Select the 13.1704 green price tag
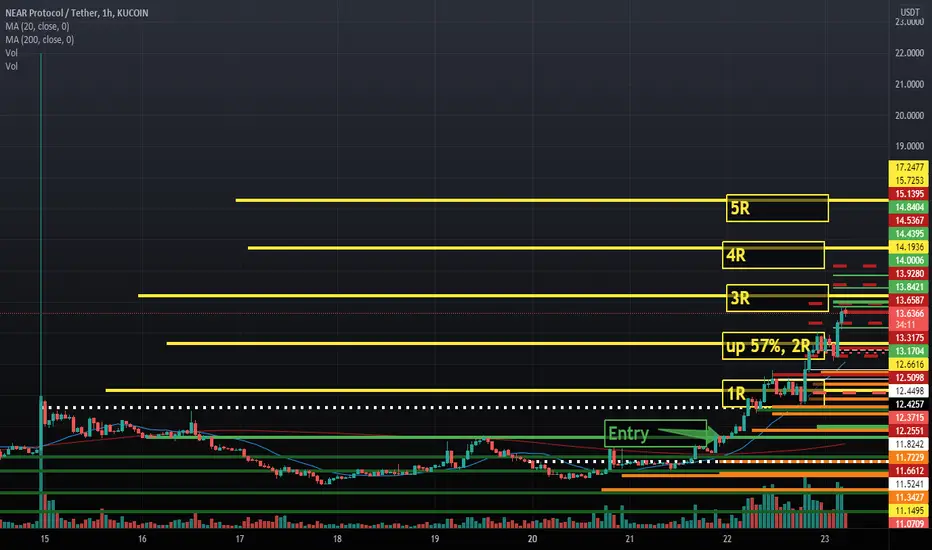 (909, 351)
